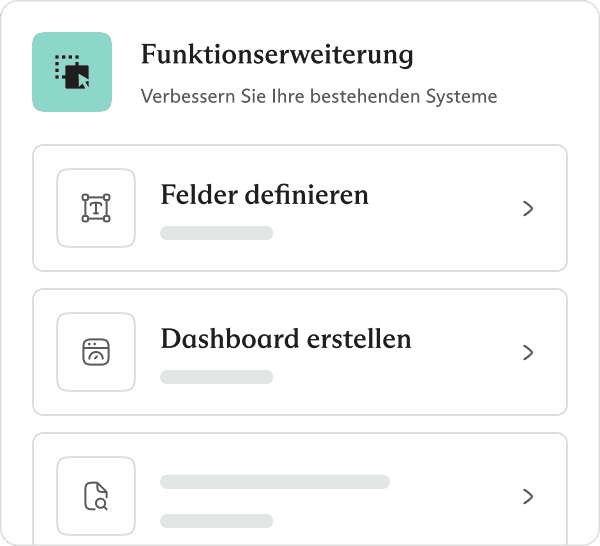
Task: Click the long gray placeholder bar in third card
Action: [274, 481]
